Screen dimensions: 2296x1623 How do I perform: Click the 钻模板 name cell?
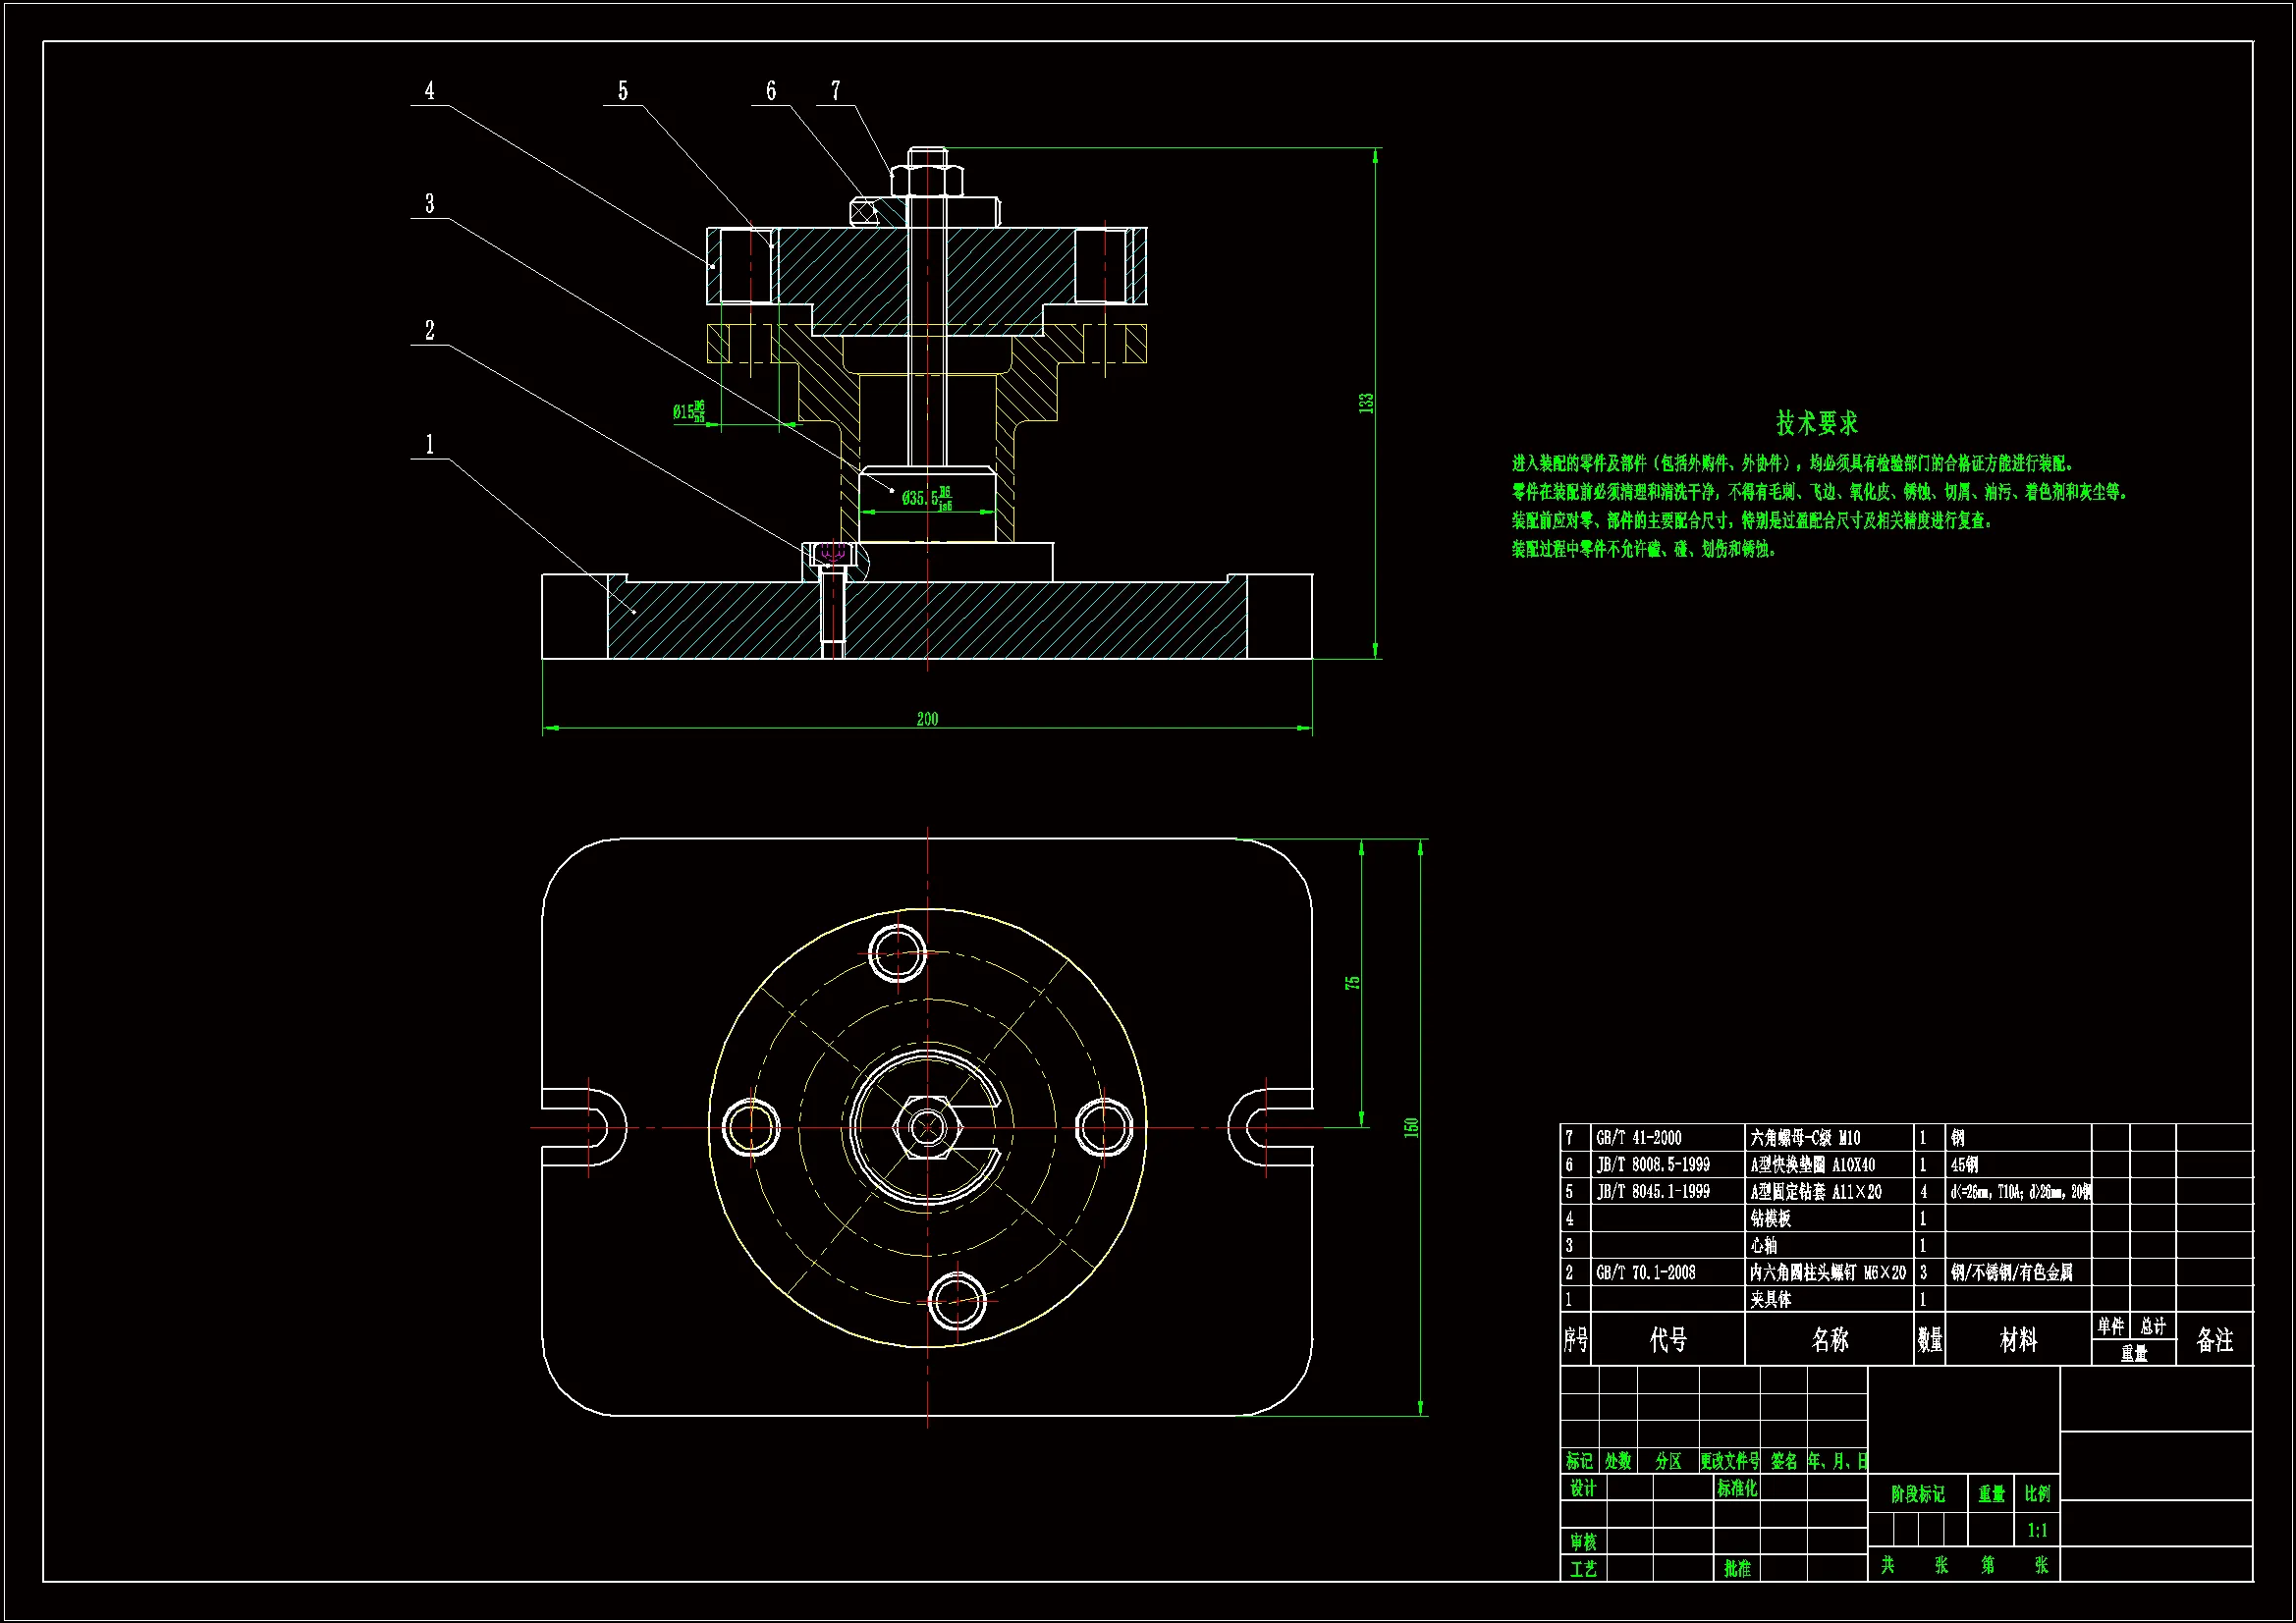tap(1770, 1219)
